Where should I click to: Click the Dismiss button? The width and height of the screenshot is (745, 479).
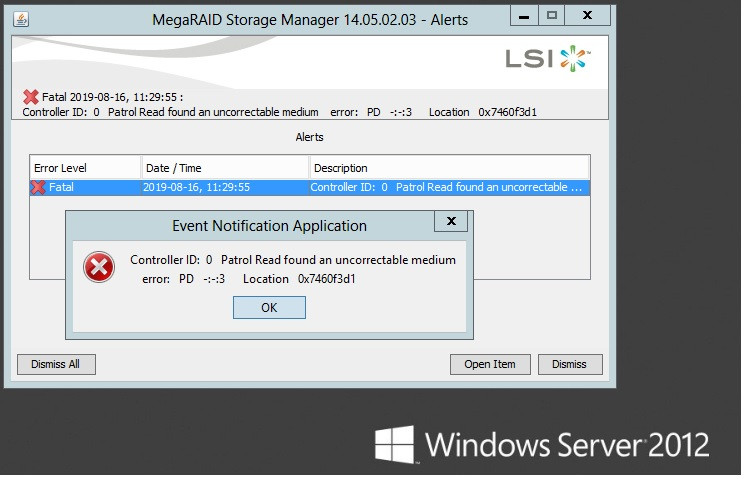click(572, 365)
